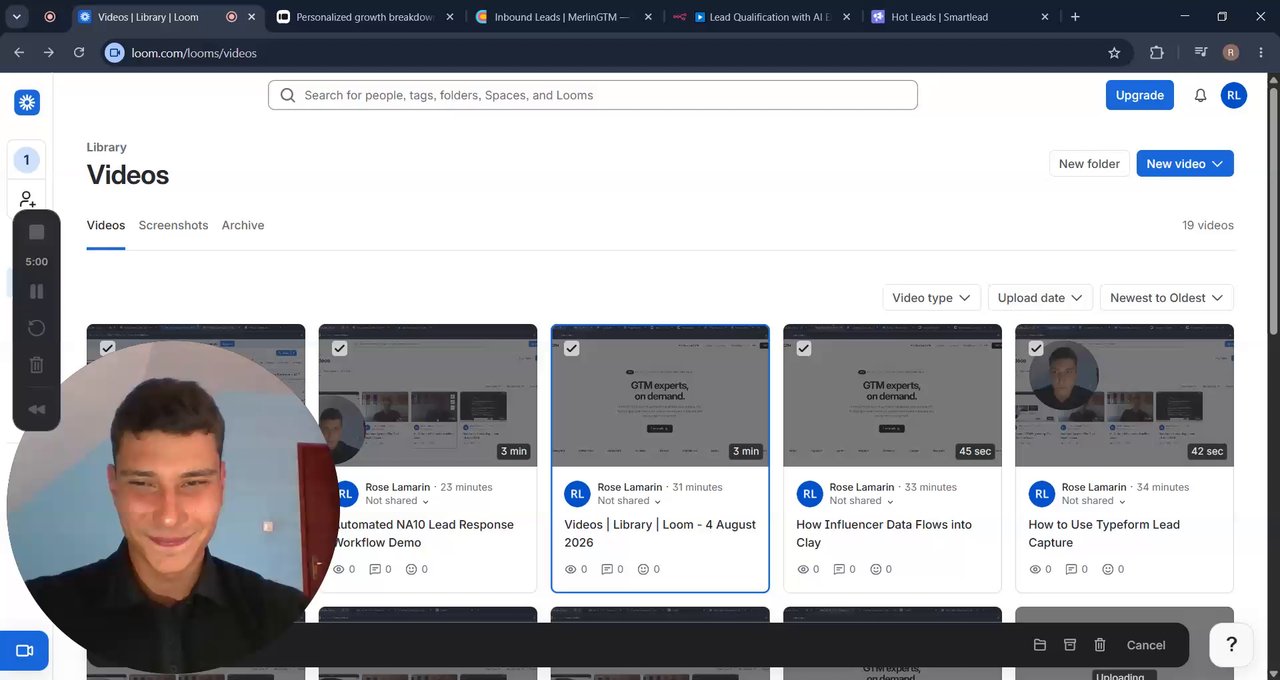Uncheck the How Influencer Data Flows video checkbox
The height and width of the screenshot is (680, 1280).
(804, 348)
